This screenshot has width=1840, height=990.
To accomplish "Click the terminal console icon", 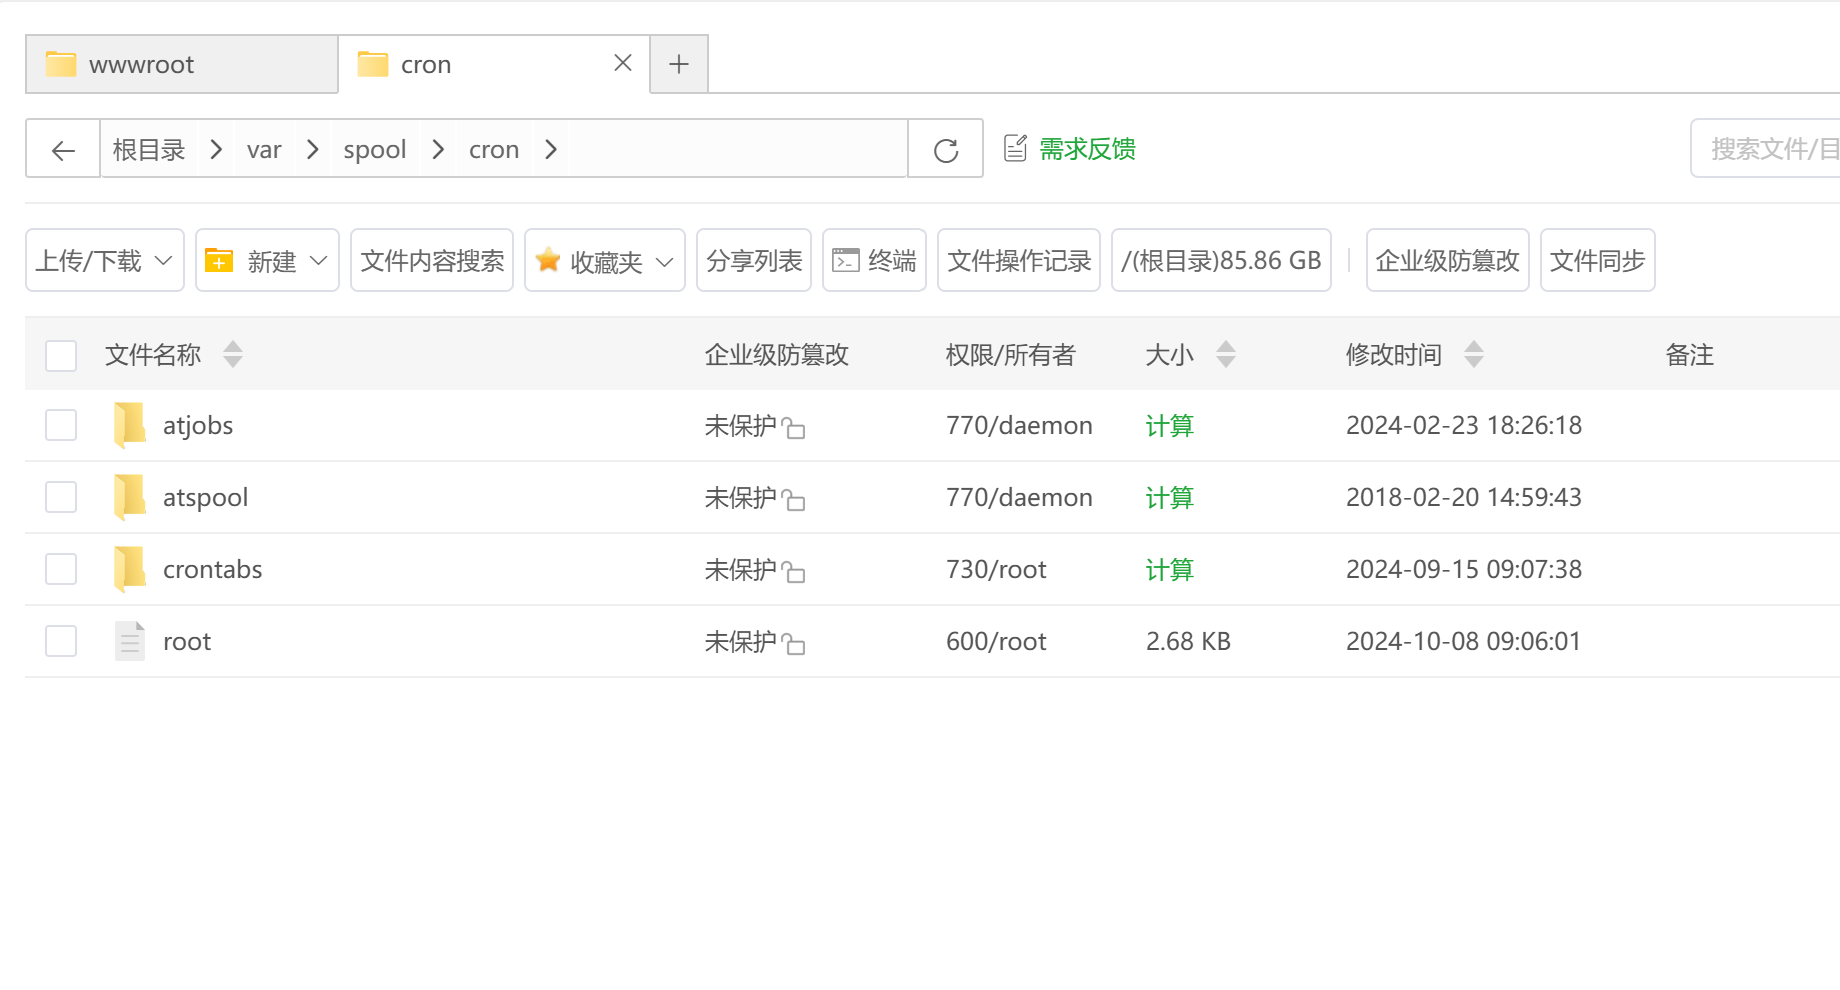I will [846, 260].
